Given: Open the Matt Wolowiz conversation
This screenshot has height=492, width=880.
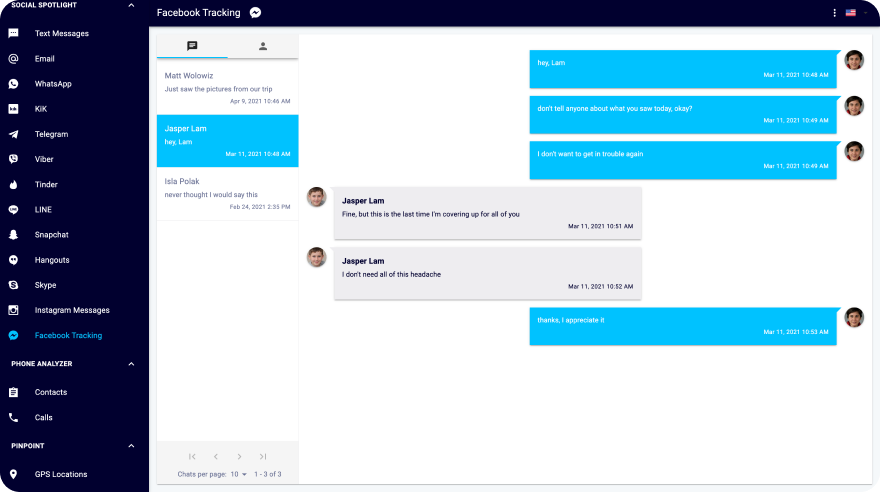Looking at the screenshot, I should point(227,88).
